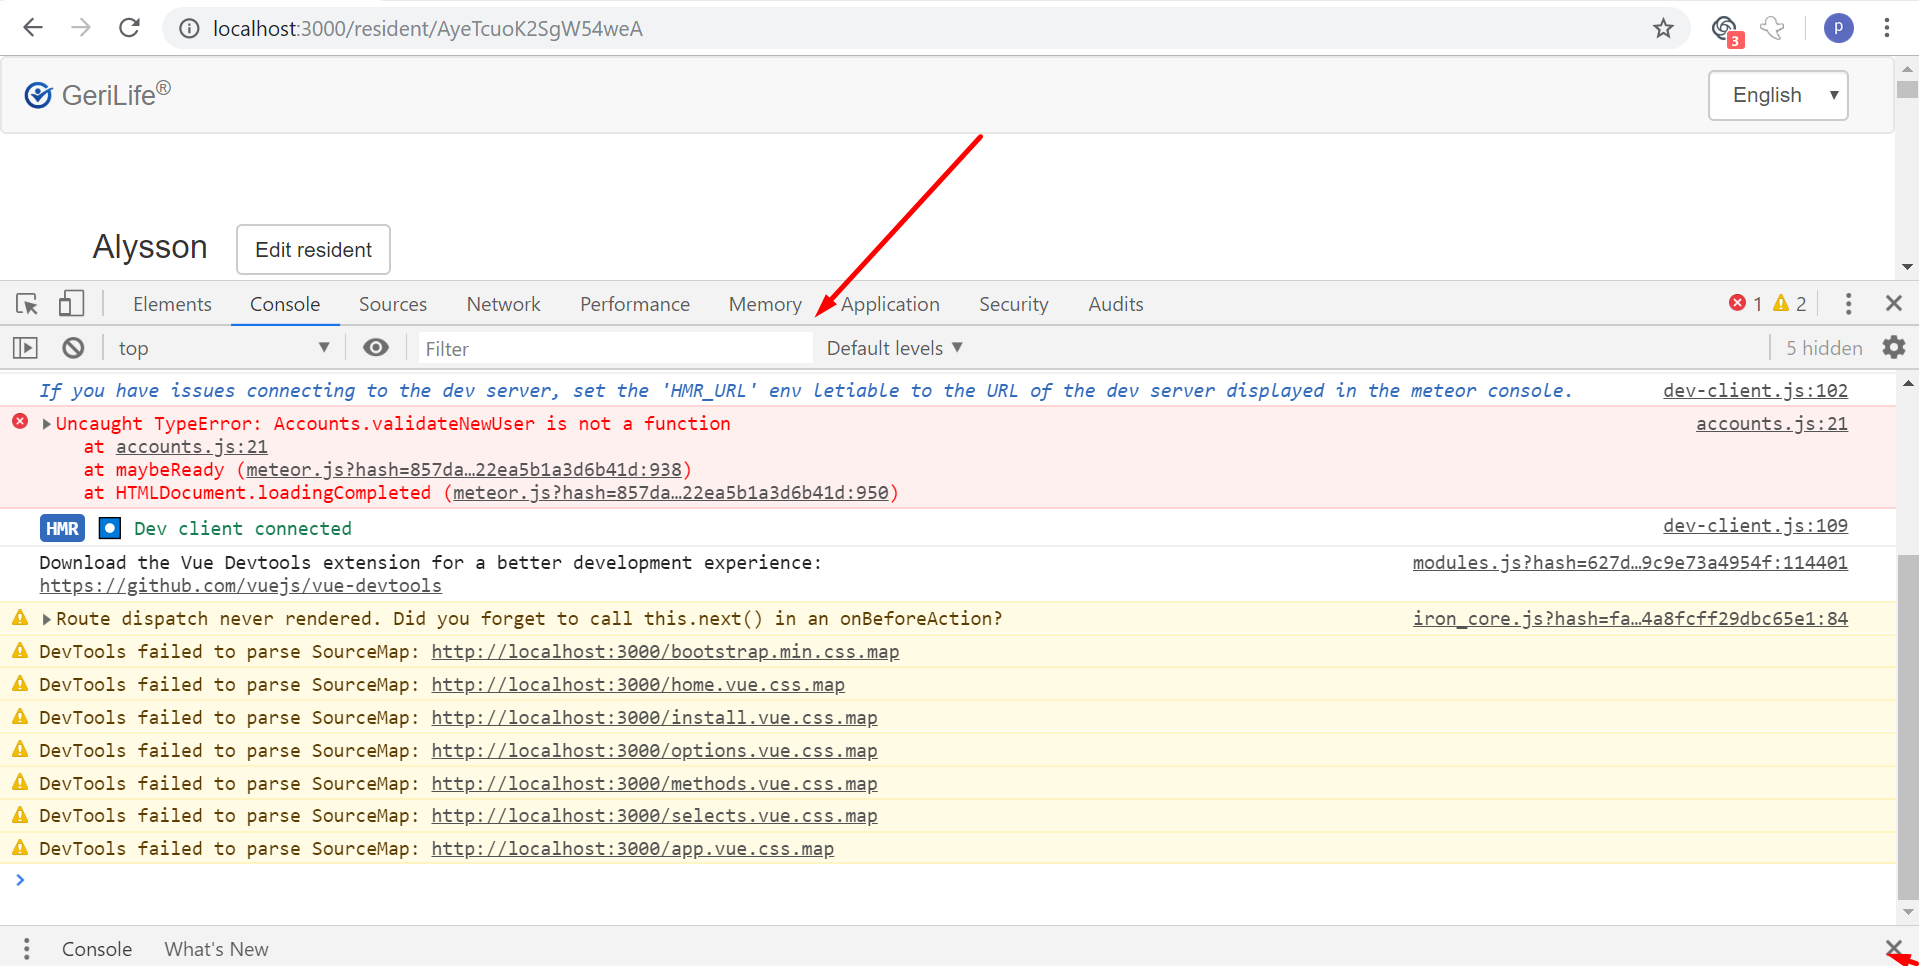Toggle the live expression eye icon
The width and height of the screenshot is (1919, 966).
click(376, 347)
